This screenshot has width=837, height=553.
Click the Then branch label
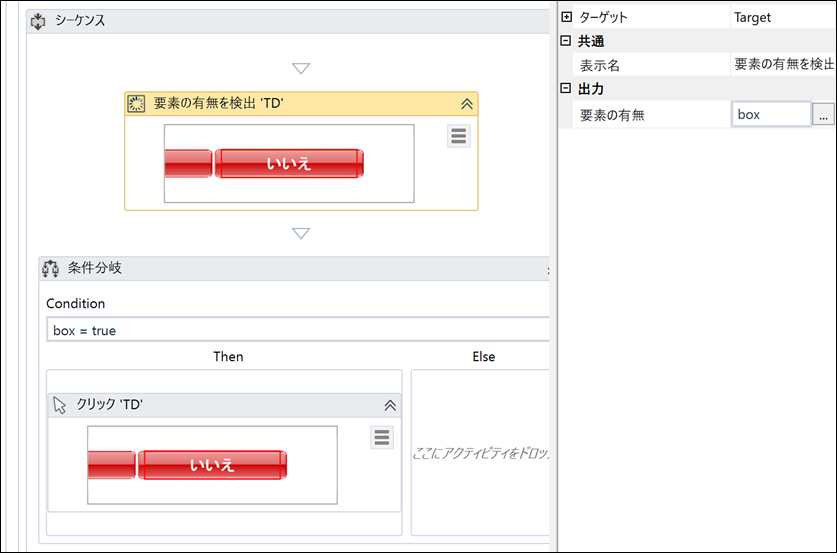pos(228,357)
